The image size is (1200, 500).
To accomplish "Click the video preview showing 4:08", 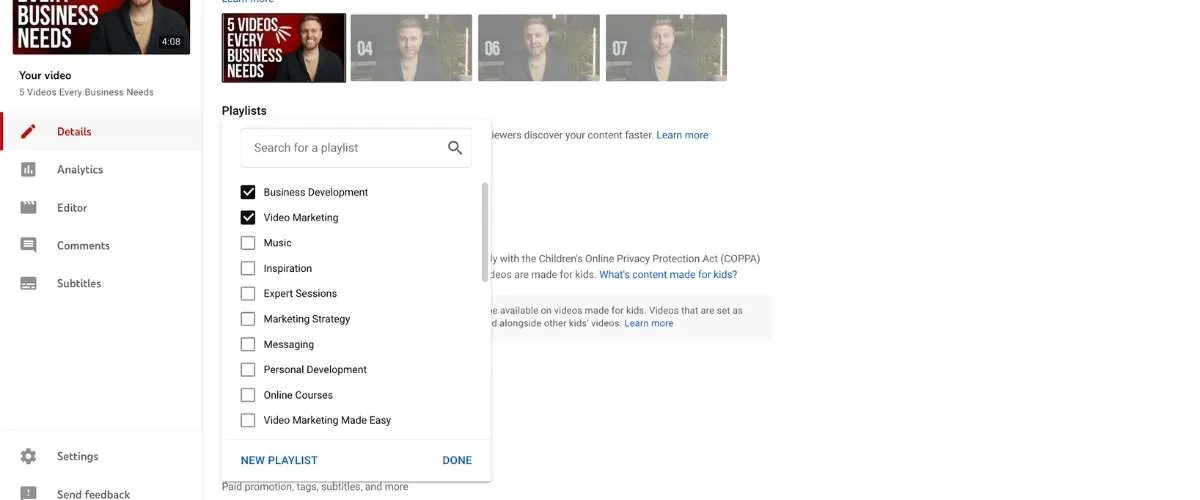I will coord(101,27).
